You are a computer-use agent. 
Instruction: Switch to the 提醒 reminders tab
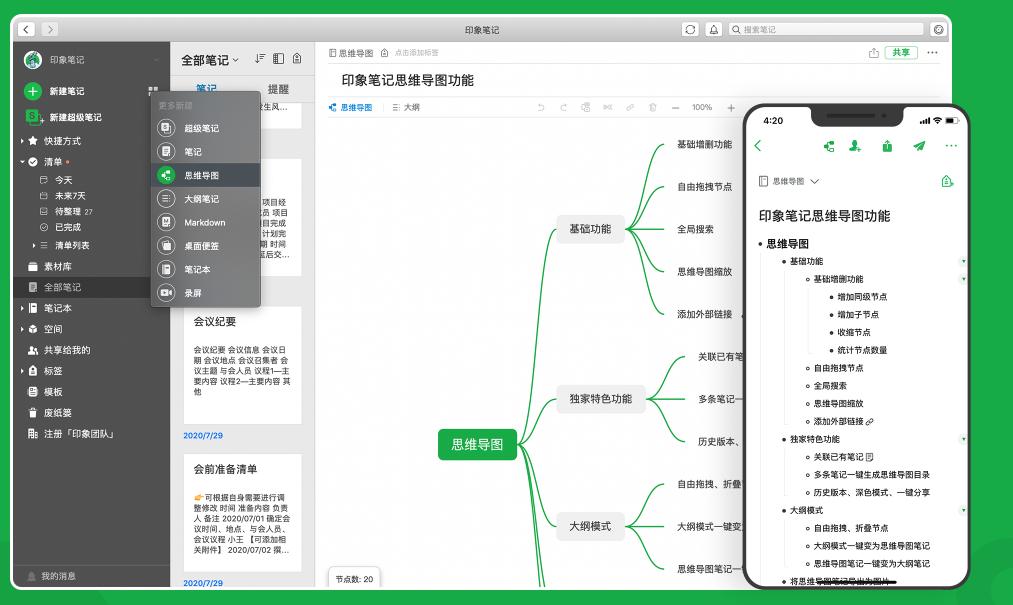point(278,89)
